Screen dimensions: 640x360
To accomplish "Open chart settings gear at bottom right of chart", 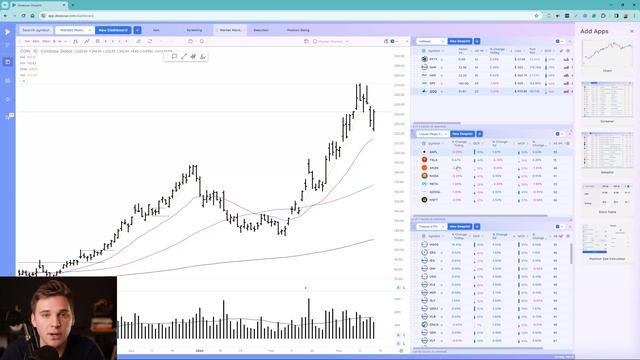I will click(x=401, y=351).
